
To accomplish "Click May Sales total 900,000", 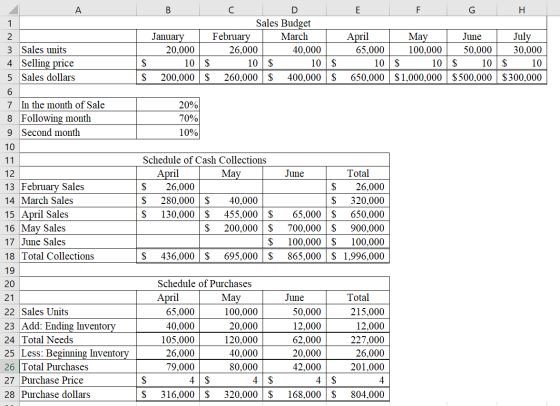I will click(x=358, y=228).
